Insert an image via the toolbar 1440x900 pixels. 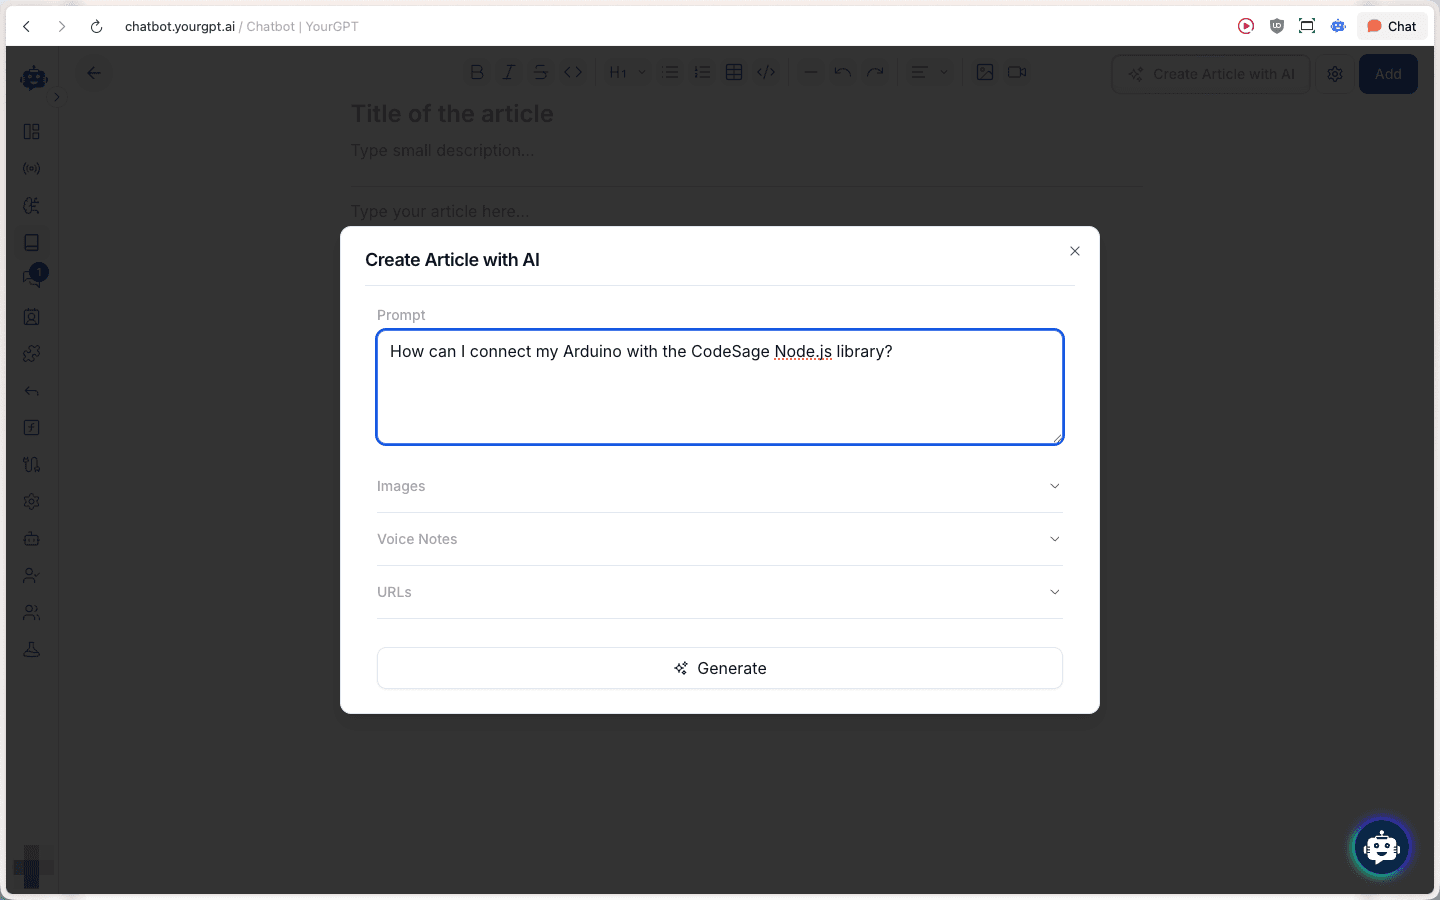pyautogui.click(x=985, y=72)
